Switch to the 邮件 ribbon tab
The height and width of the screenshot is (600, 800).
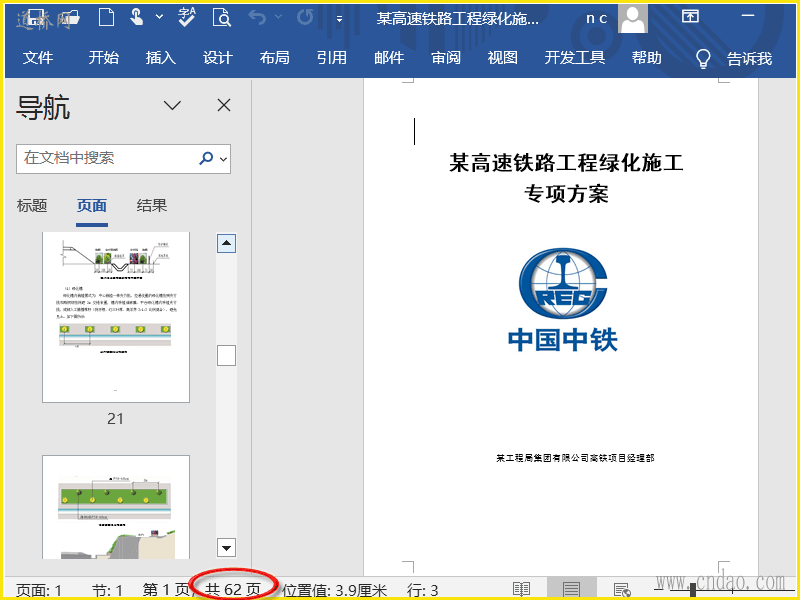click(389, 58)
